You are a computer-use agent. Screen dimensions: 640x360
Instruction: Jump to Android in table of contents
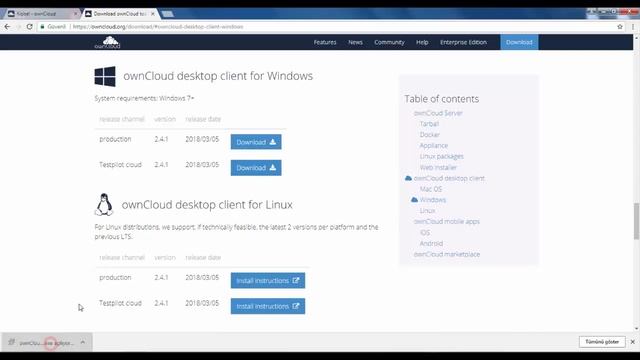pyautogui.click(x=431, y=243)
